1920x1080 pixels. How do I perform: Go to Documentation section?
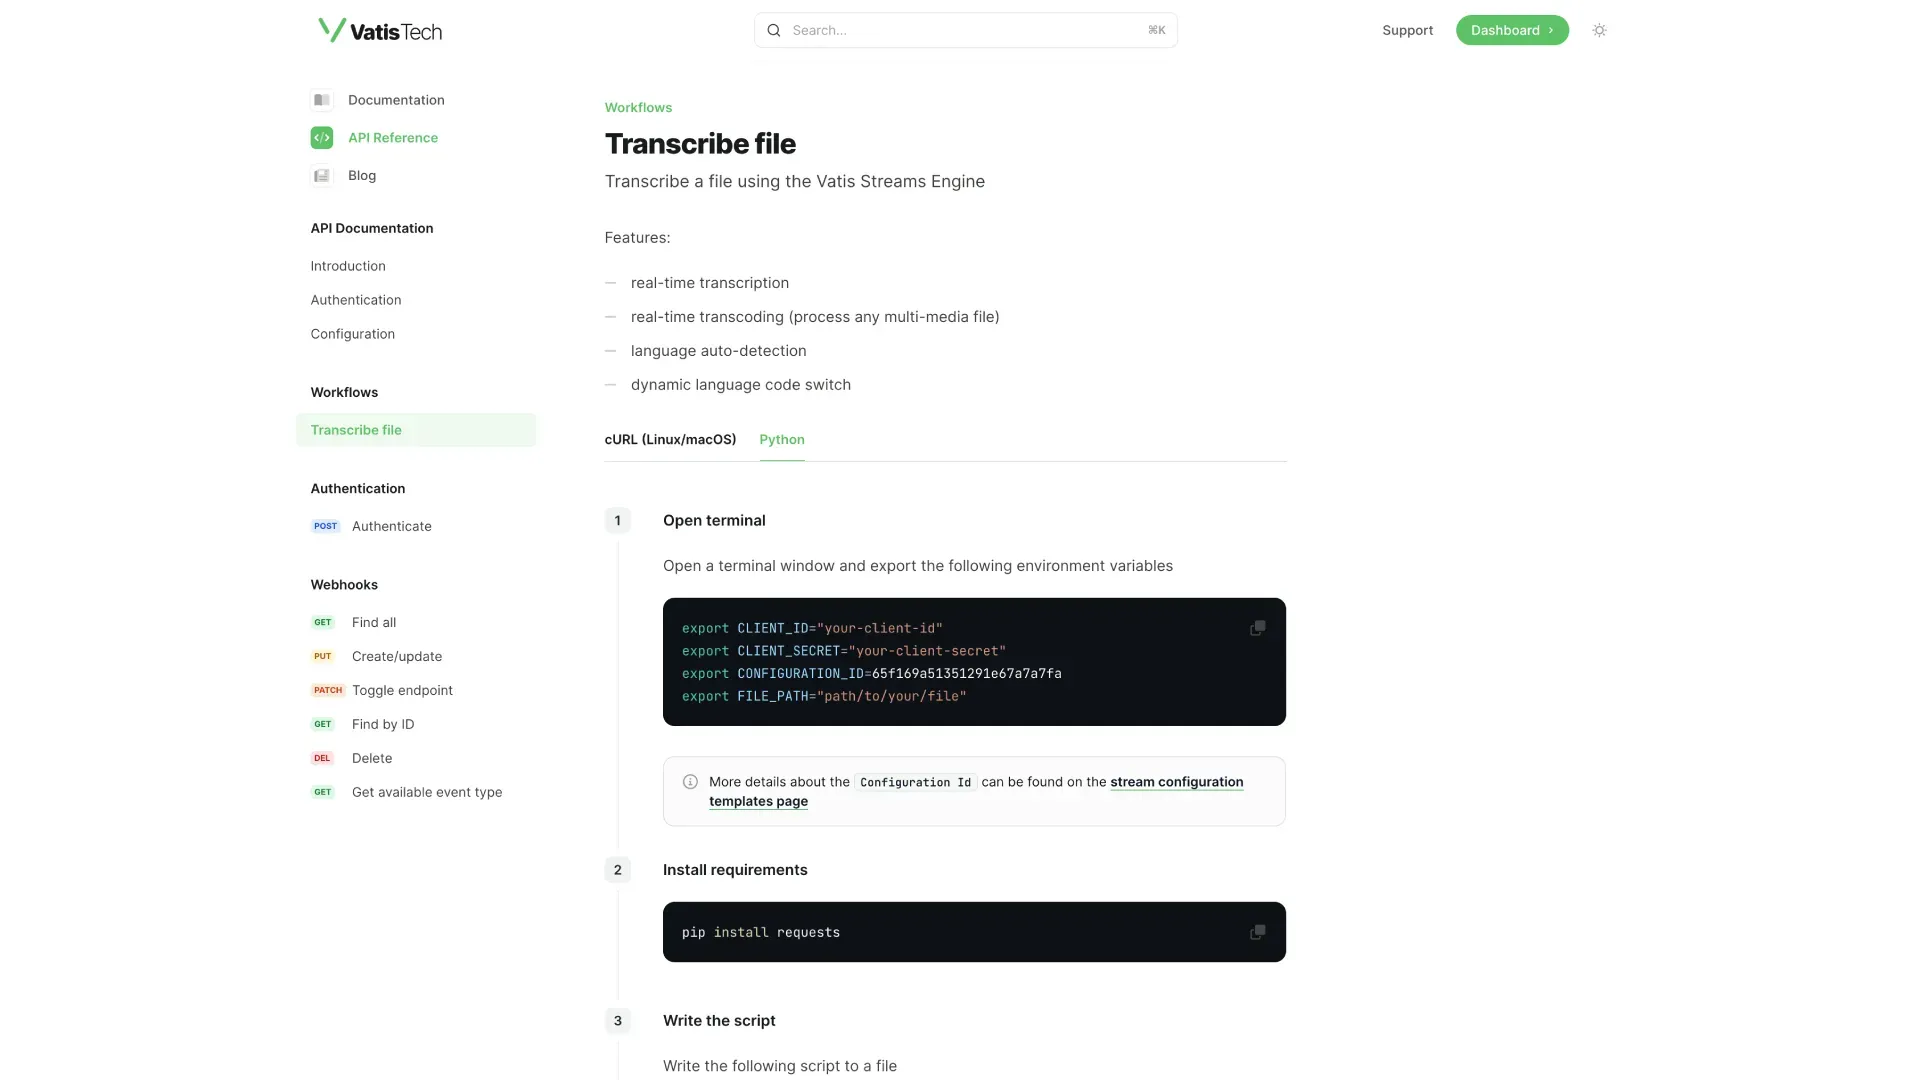396,100
